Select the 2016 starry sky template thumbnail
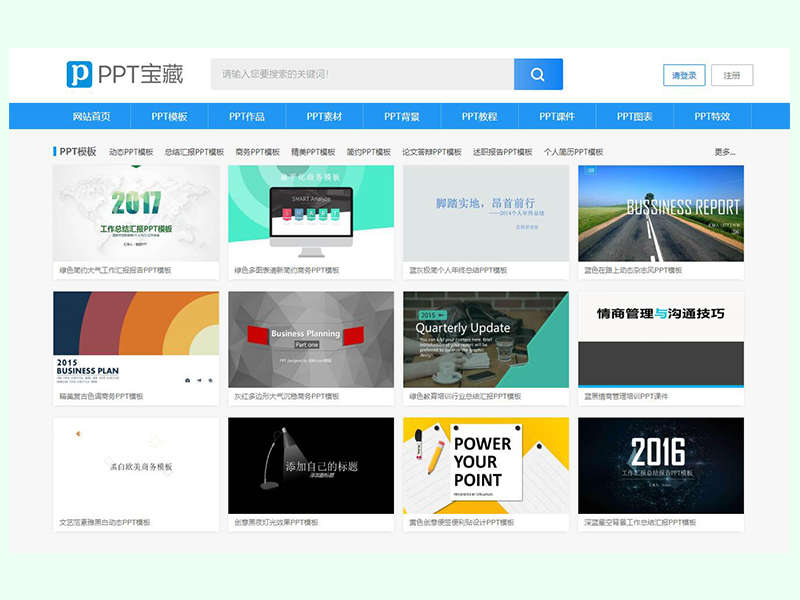The width and height of the screenshot is (800, 600). [661, 465]
